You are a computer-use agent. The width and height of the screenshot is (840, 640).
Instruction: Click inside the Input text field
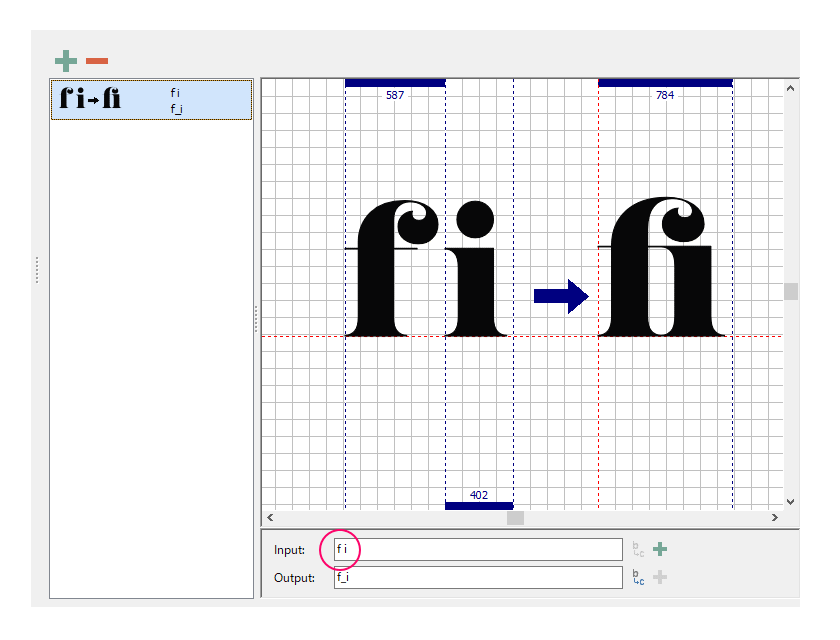pyautogui.click(x=480, y=549)
